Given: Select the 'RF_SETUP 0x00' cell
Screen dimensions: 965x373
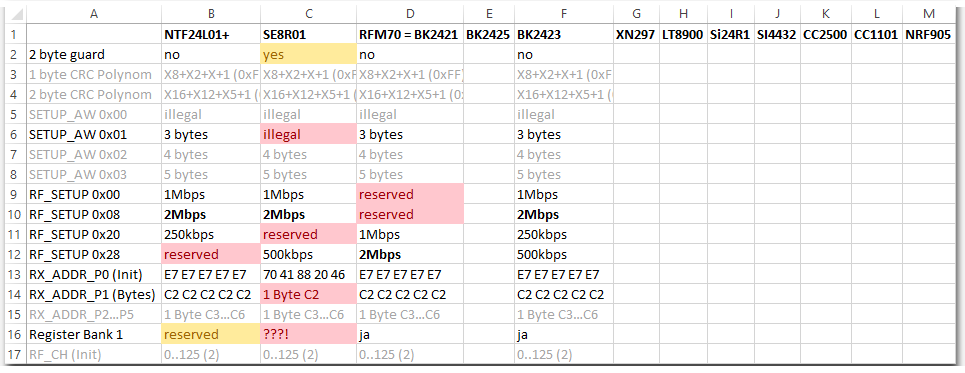Looking at the screenshot, I should 94,195.
